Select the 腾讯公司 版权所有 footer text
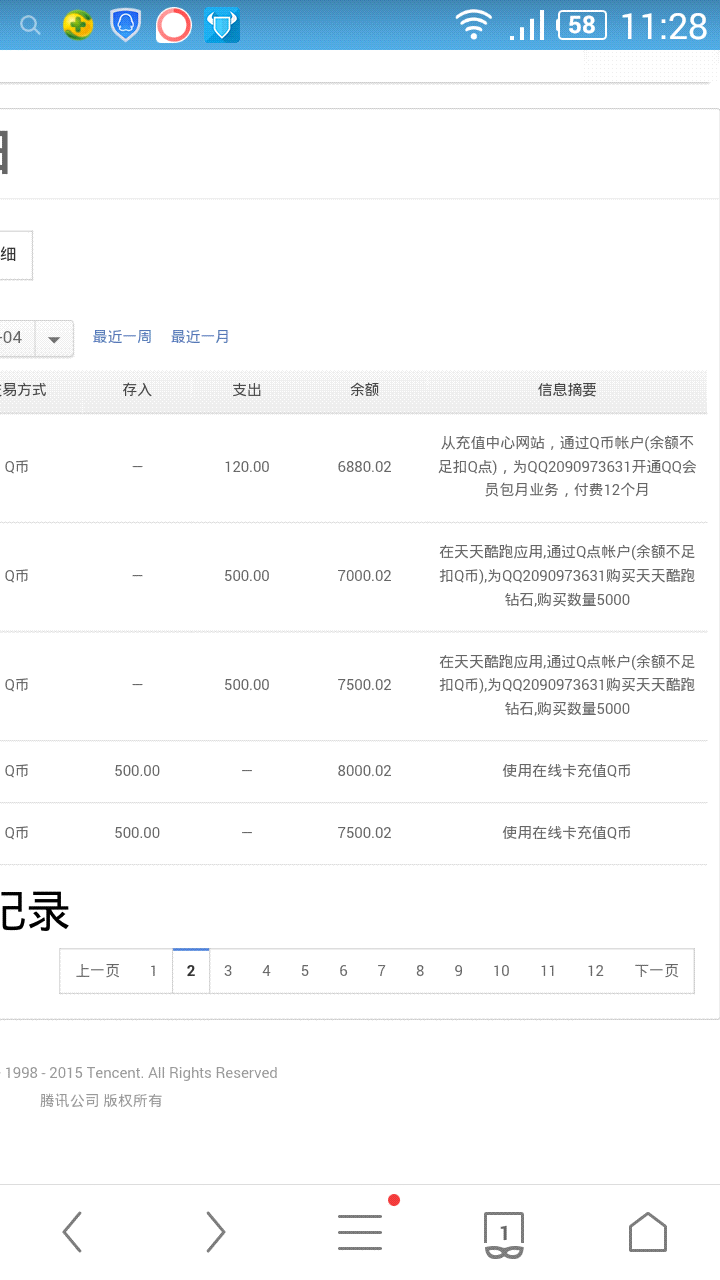Image resolution: width=720 pixels, height=1280 pixels. coord(101,1101)
